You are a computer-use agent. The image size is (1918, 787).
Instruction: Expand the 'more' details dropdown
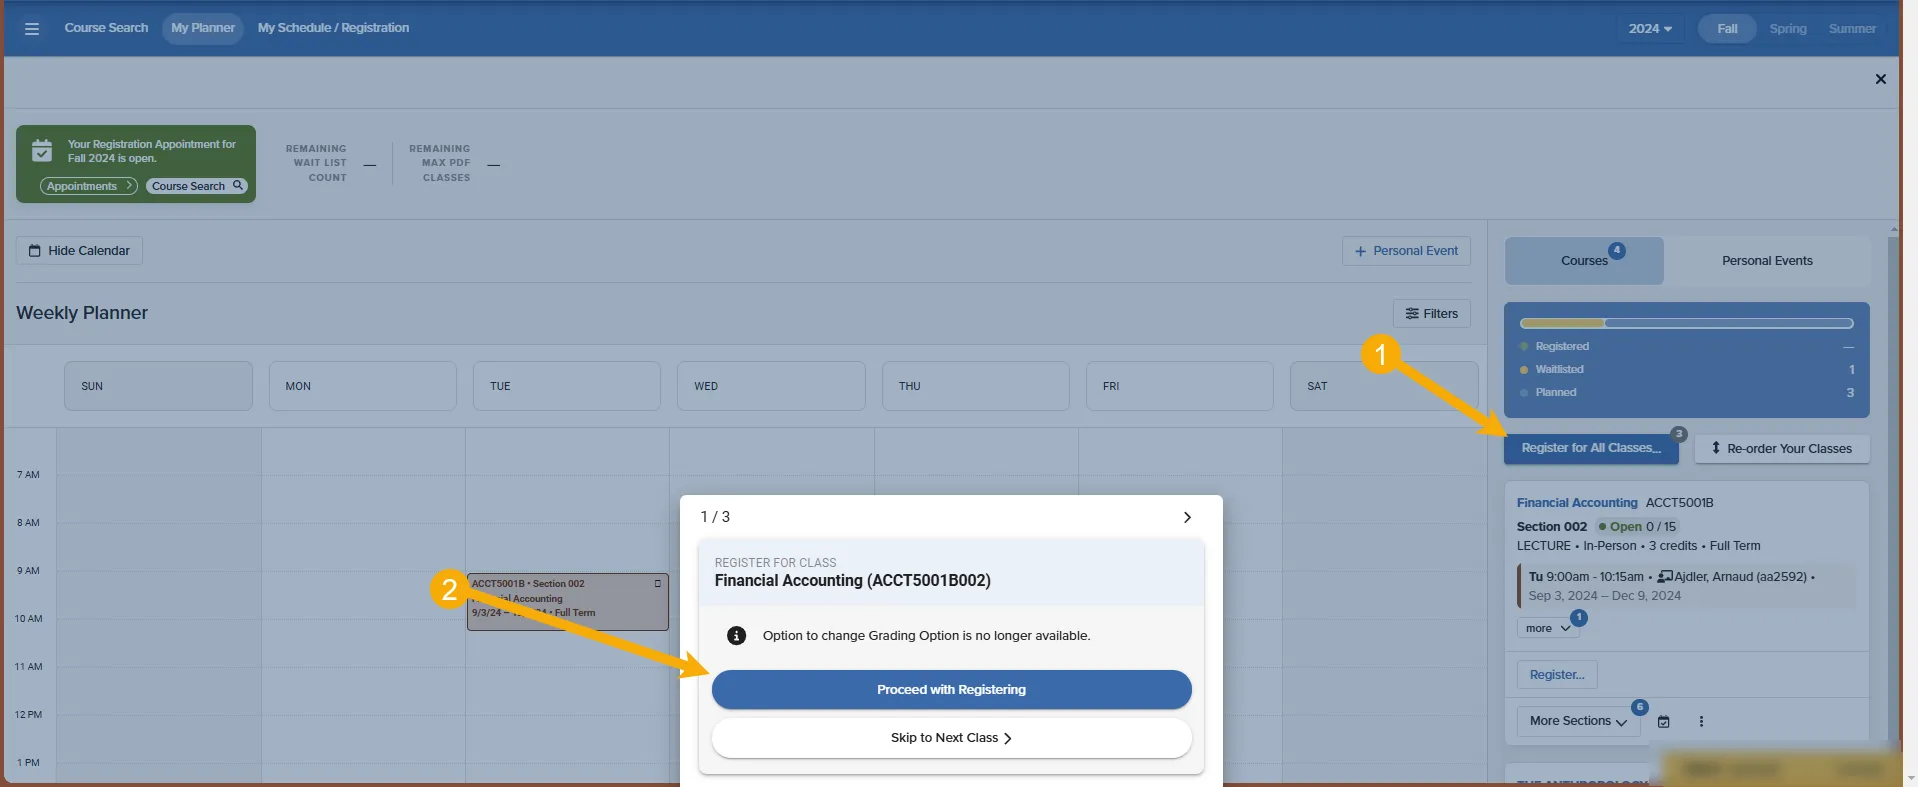(1548, 628)
